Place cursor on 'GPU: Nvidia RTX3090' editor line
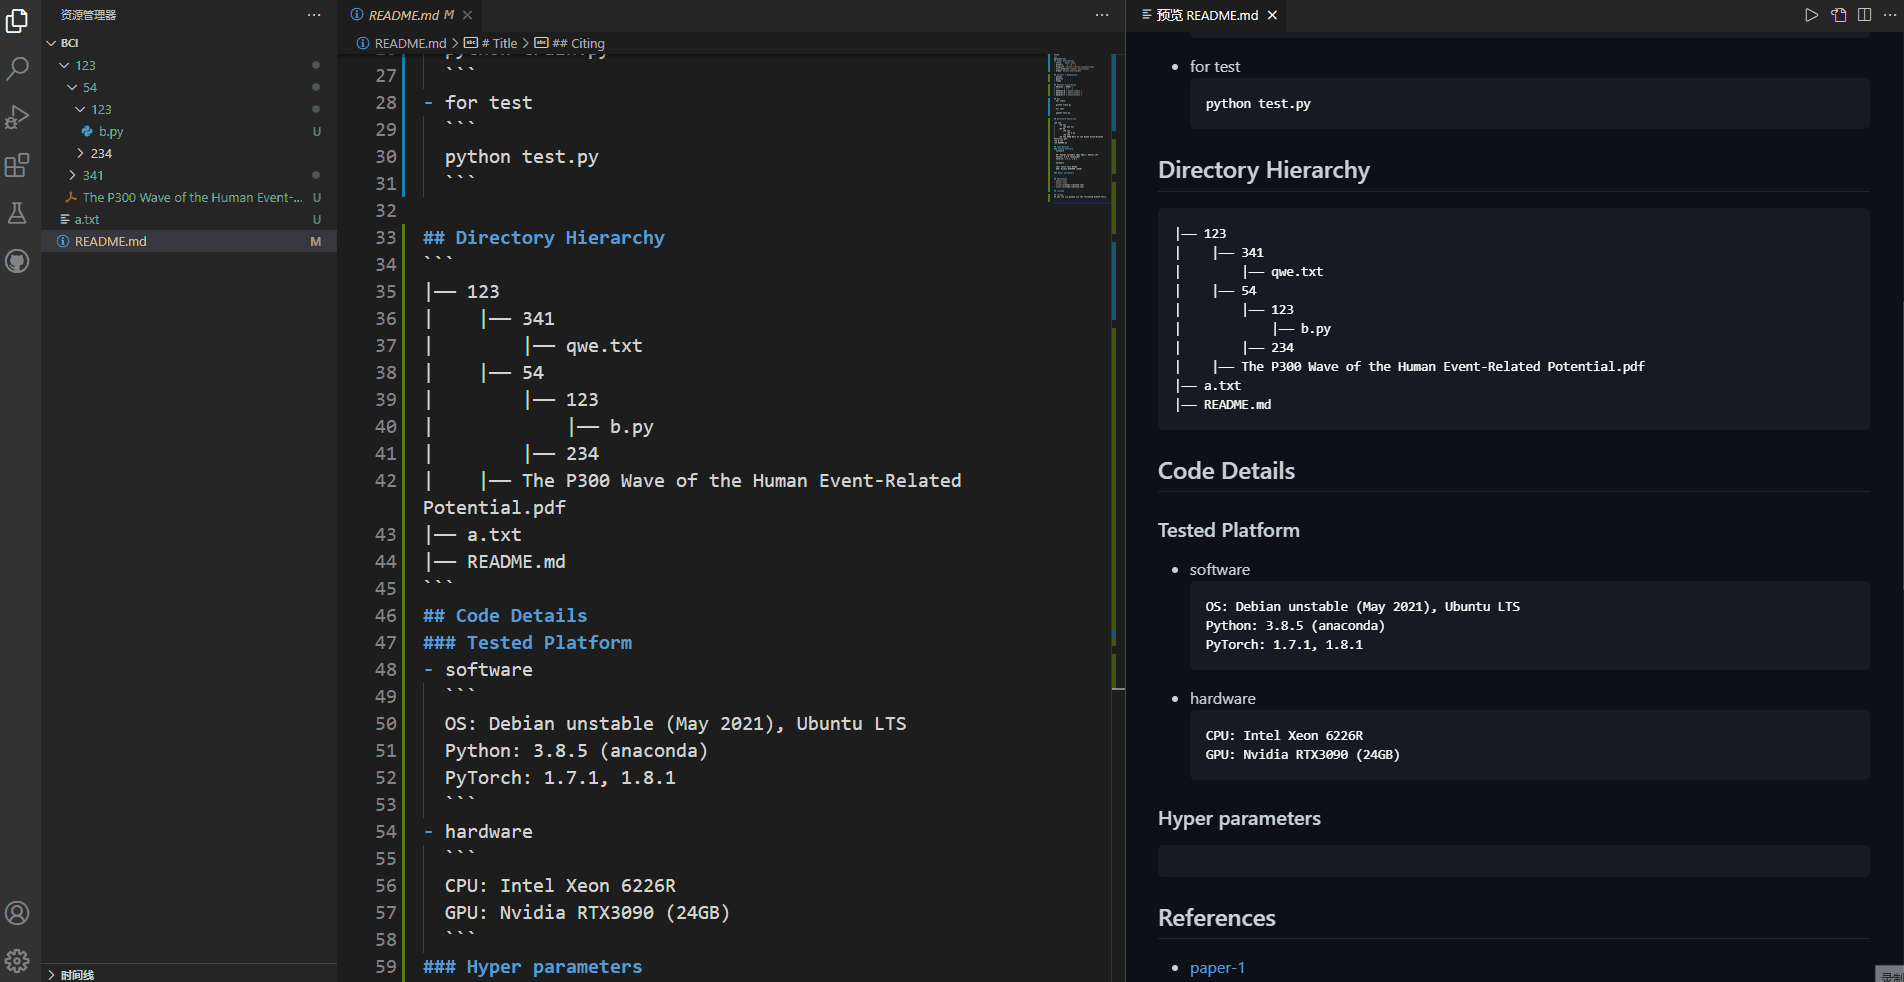 coord(587,912)
